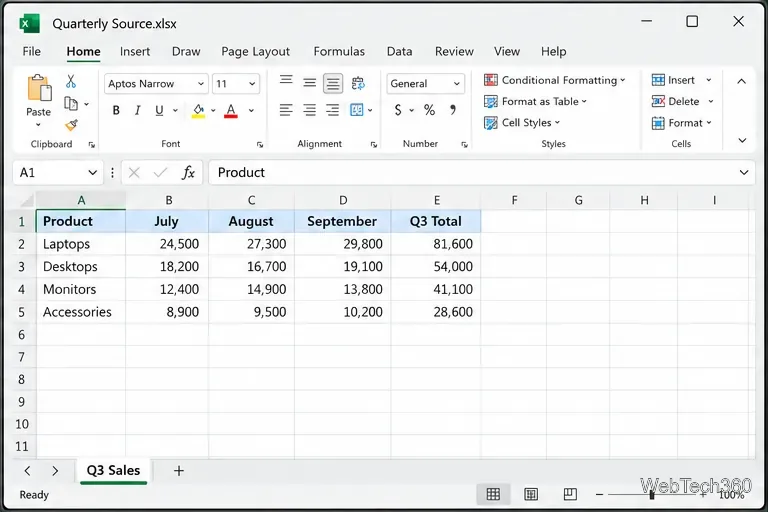Switch to the Review tab

[x=454, y=51]
